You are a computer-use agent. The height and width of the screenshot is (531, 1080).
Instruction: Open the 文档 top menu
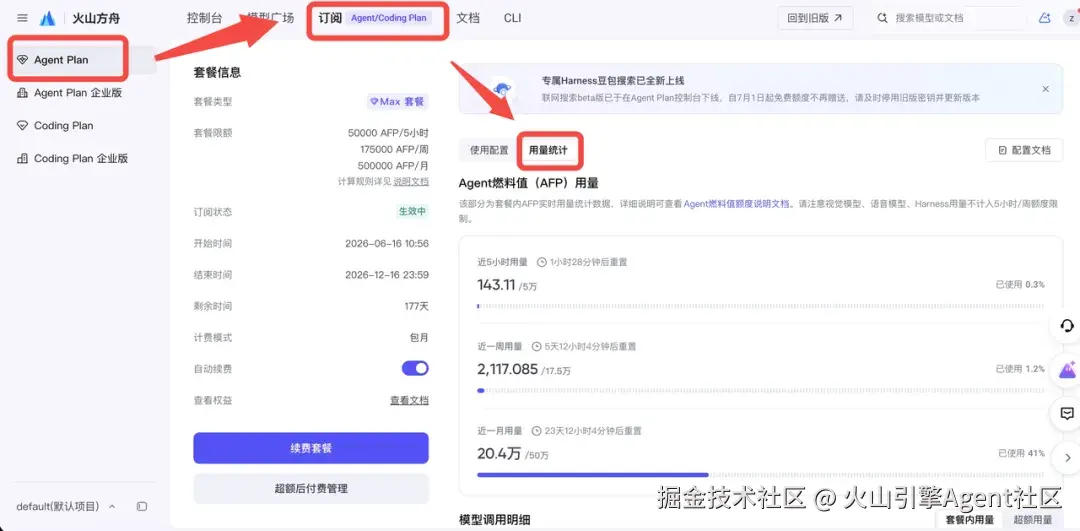coord(468,18)
